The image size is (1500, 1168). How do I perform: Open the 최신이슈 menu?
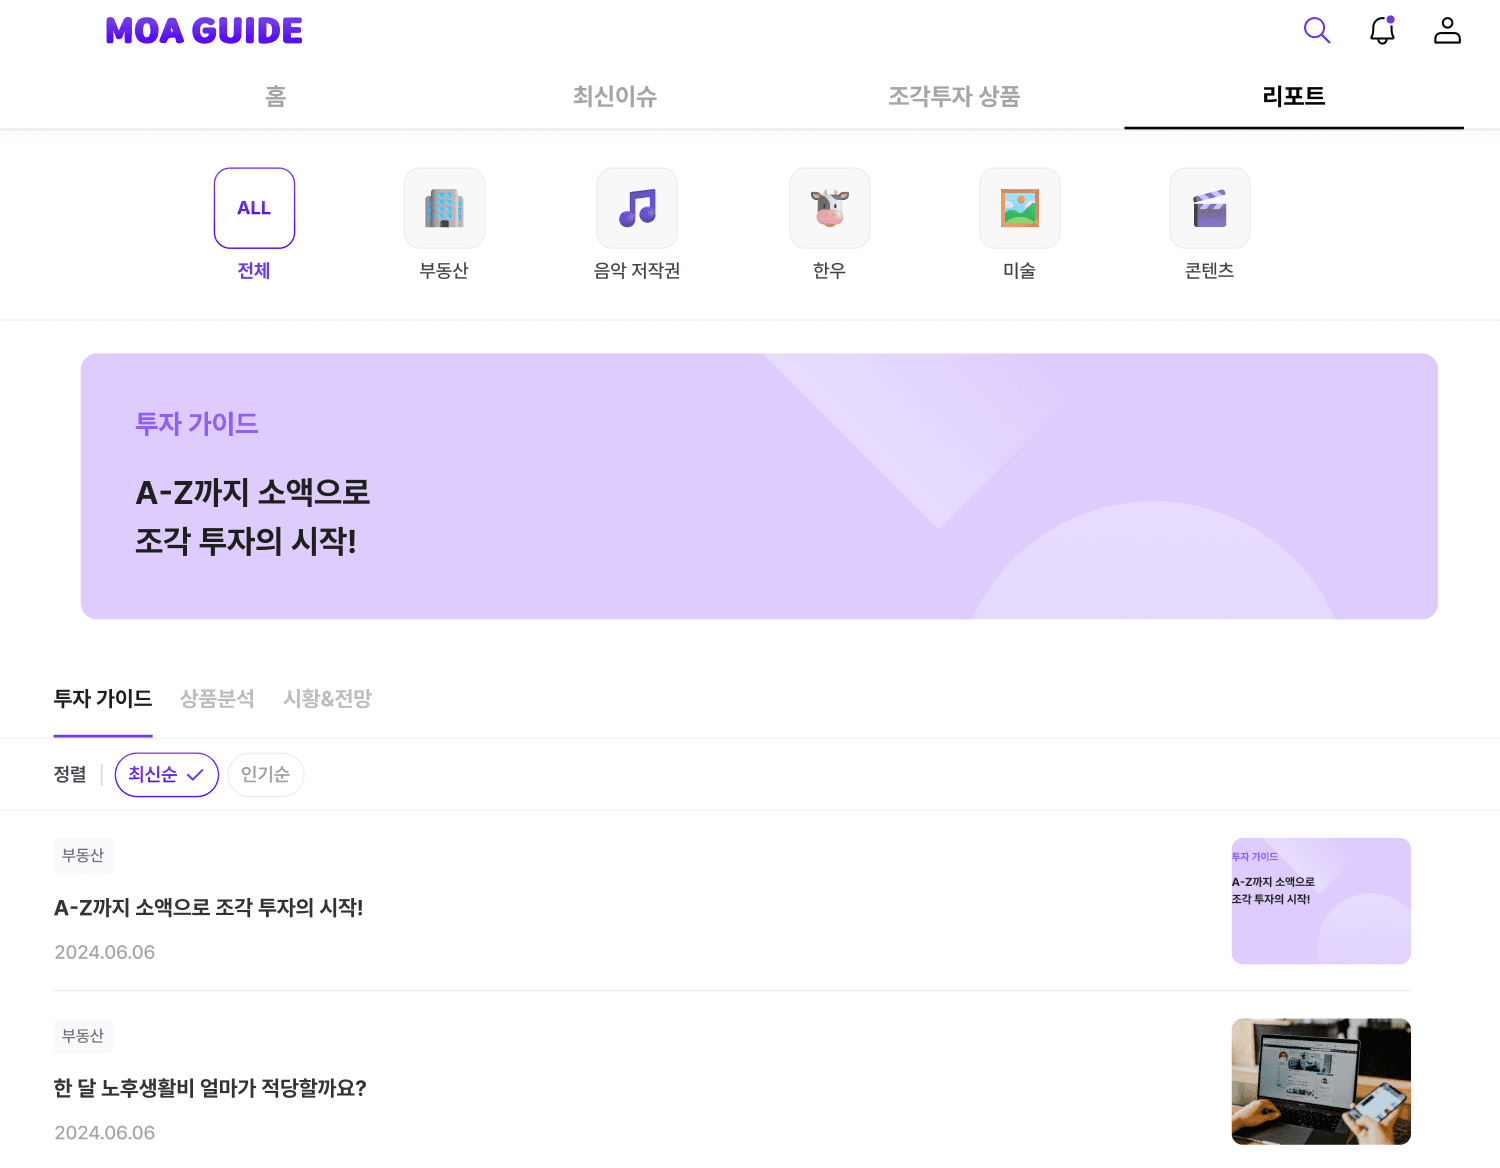pos(614,96)
